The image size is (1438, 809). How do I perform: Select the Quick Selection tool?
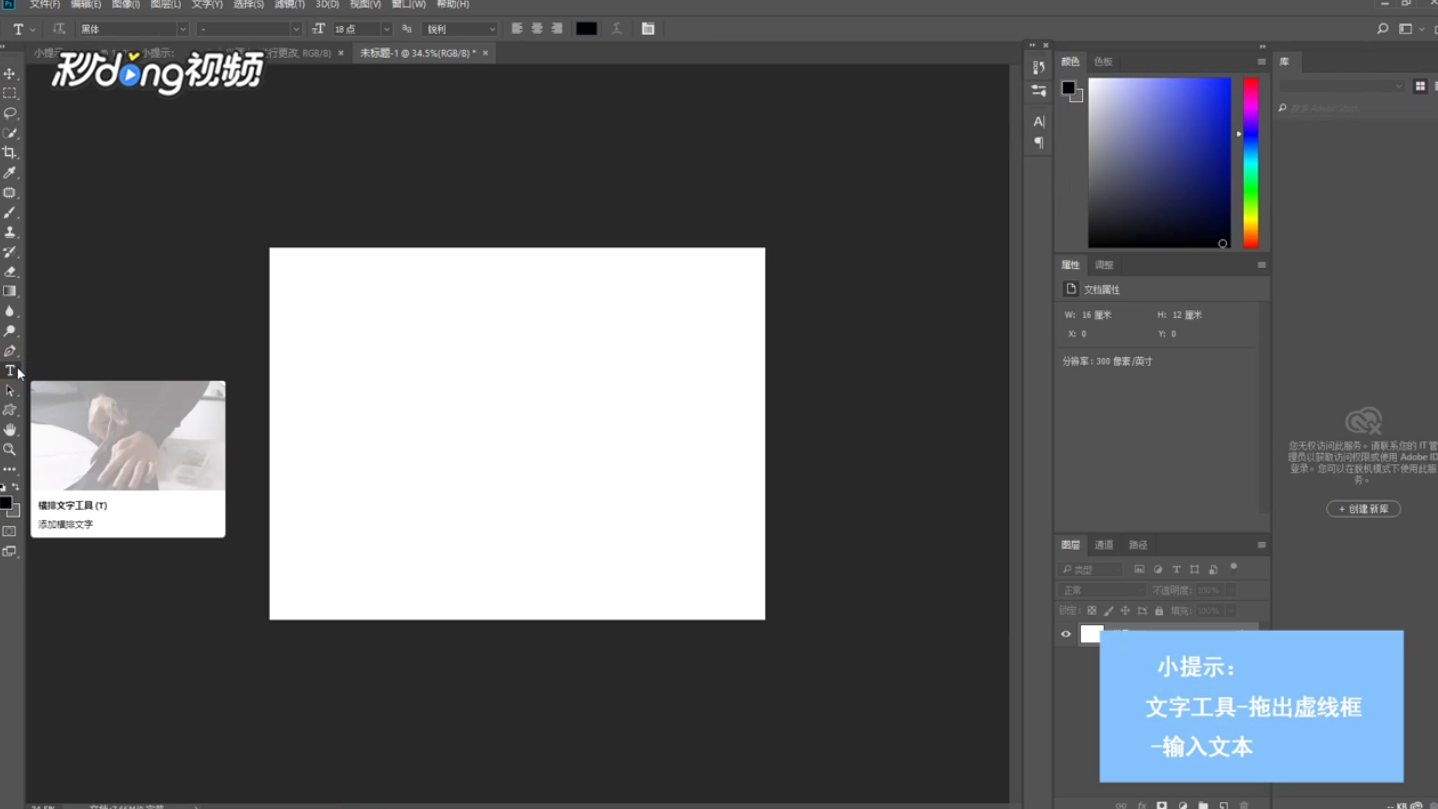click(x=10, y=133)
